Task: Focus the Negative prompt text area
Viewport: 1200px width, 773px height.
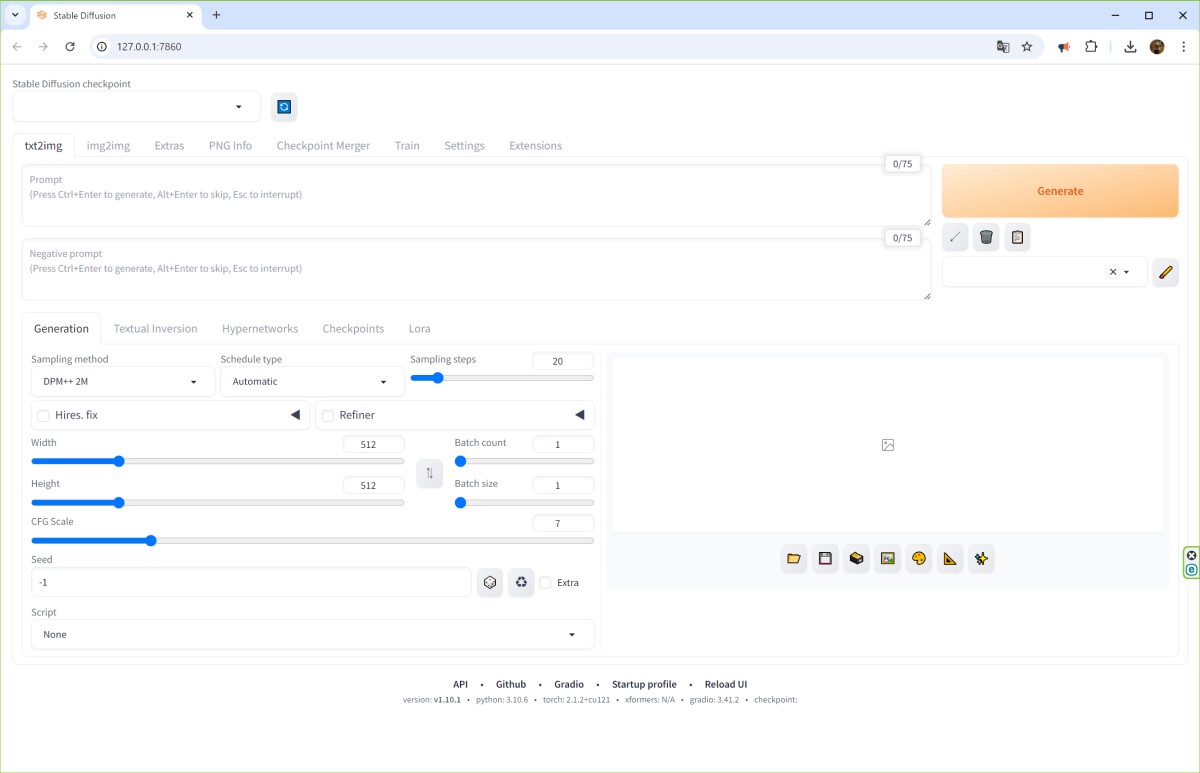Action: pos(476,270)
